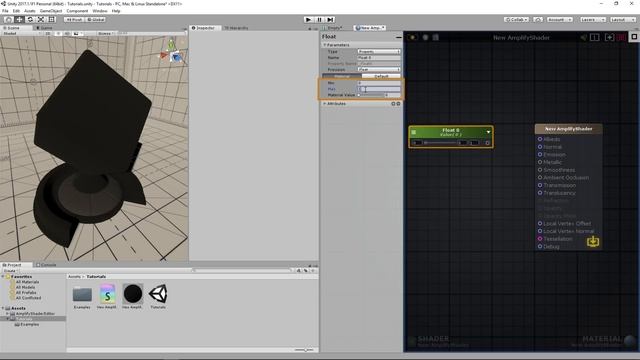Viewport: 640px width, 360px height.
Task: Click the update shader circle icon
Action: [425, 37]
